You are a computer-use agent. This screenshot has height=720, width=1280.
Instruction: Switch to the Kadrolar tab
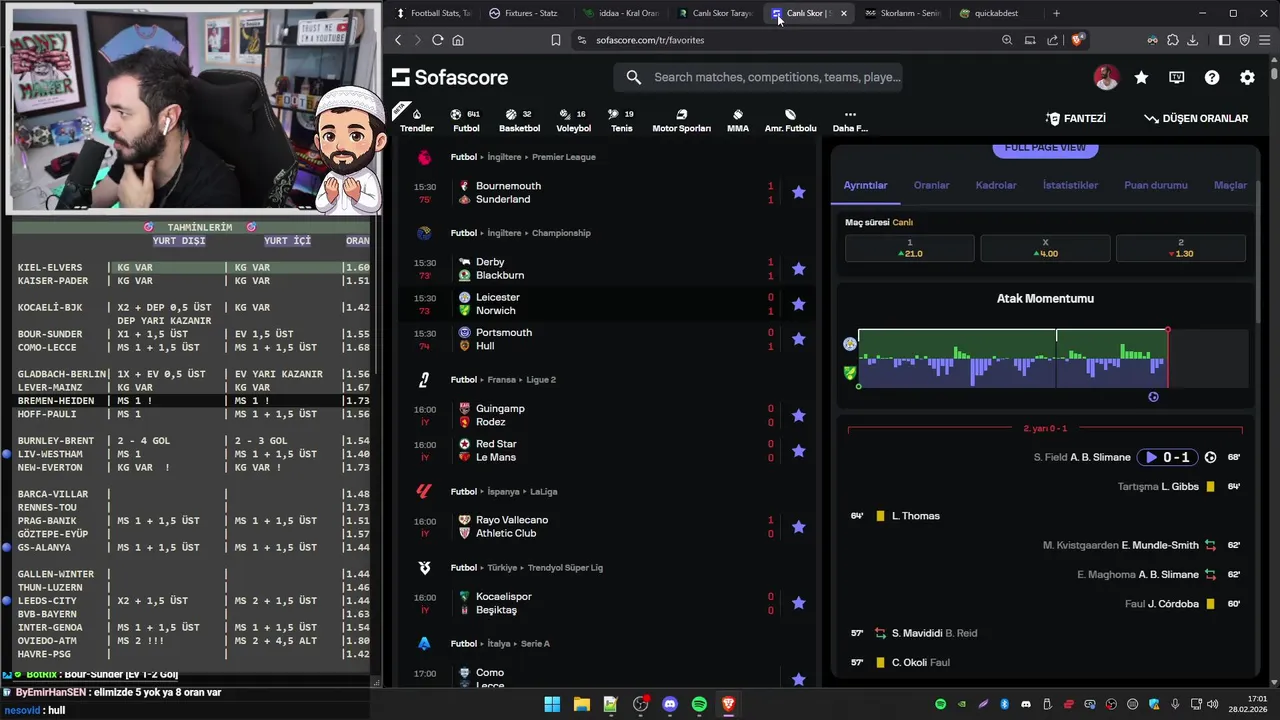click(x=996, y=185)
